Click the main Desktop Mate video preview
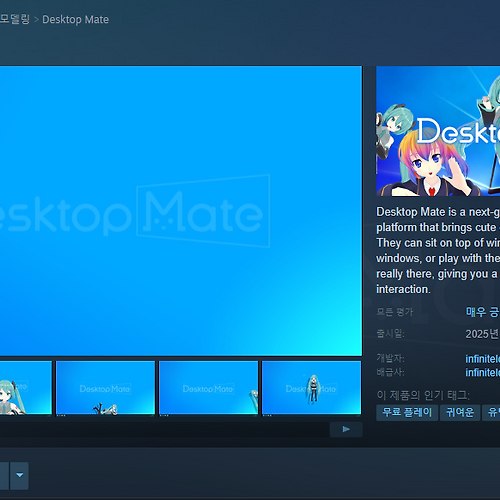The width and height of the screenshot is (500, 500). click(x=181, y=211)
